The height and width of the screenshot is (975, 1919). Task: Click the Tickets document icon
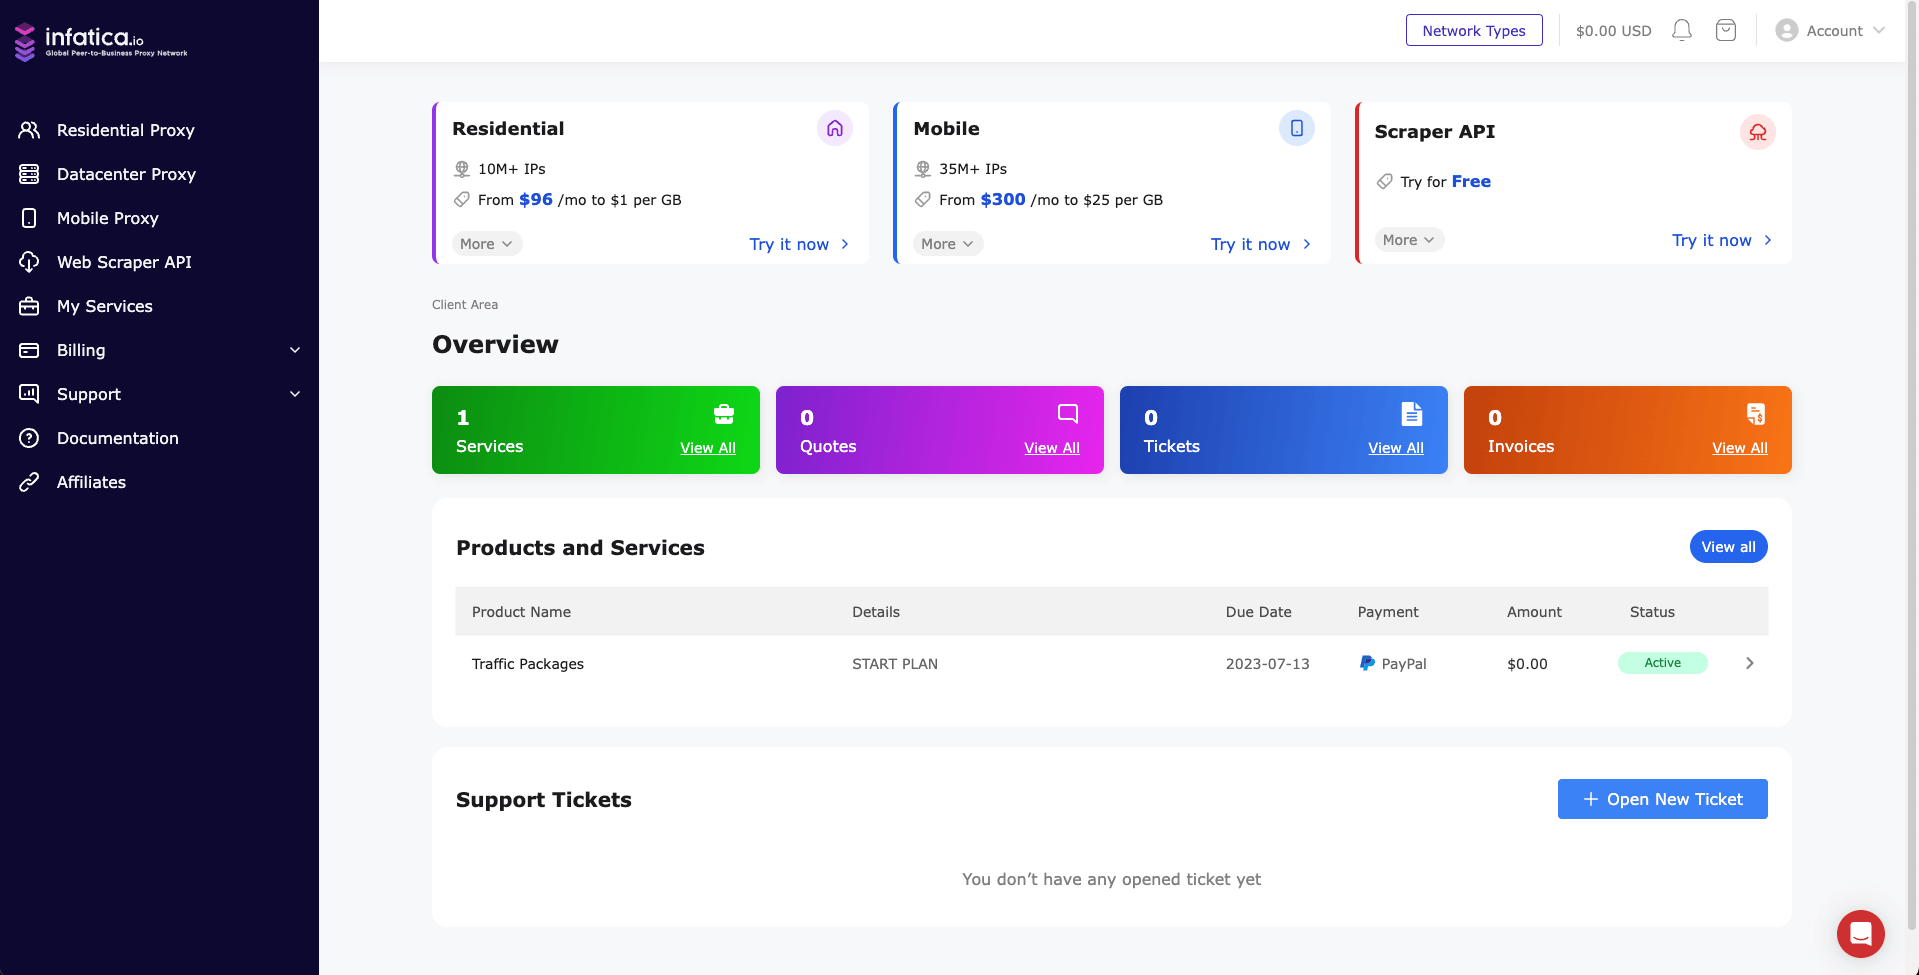[x=1412, y=414]
